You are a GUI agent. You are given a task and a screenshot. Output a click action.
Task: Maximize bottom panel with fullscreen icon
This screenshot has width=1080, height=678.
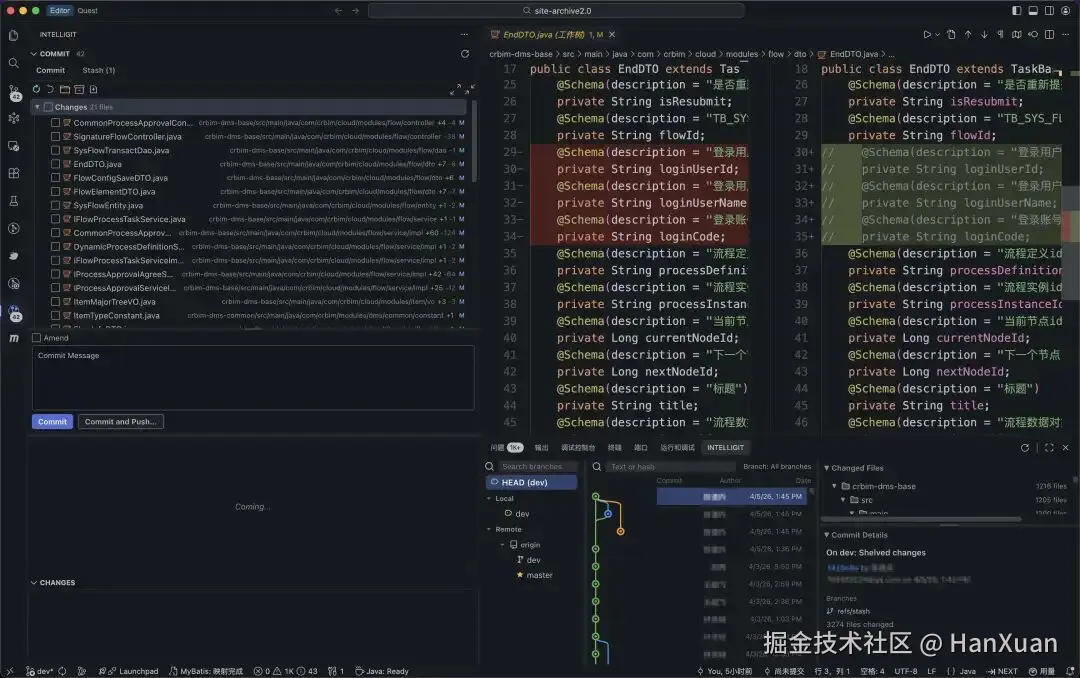click(1049, 448)
